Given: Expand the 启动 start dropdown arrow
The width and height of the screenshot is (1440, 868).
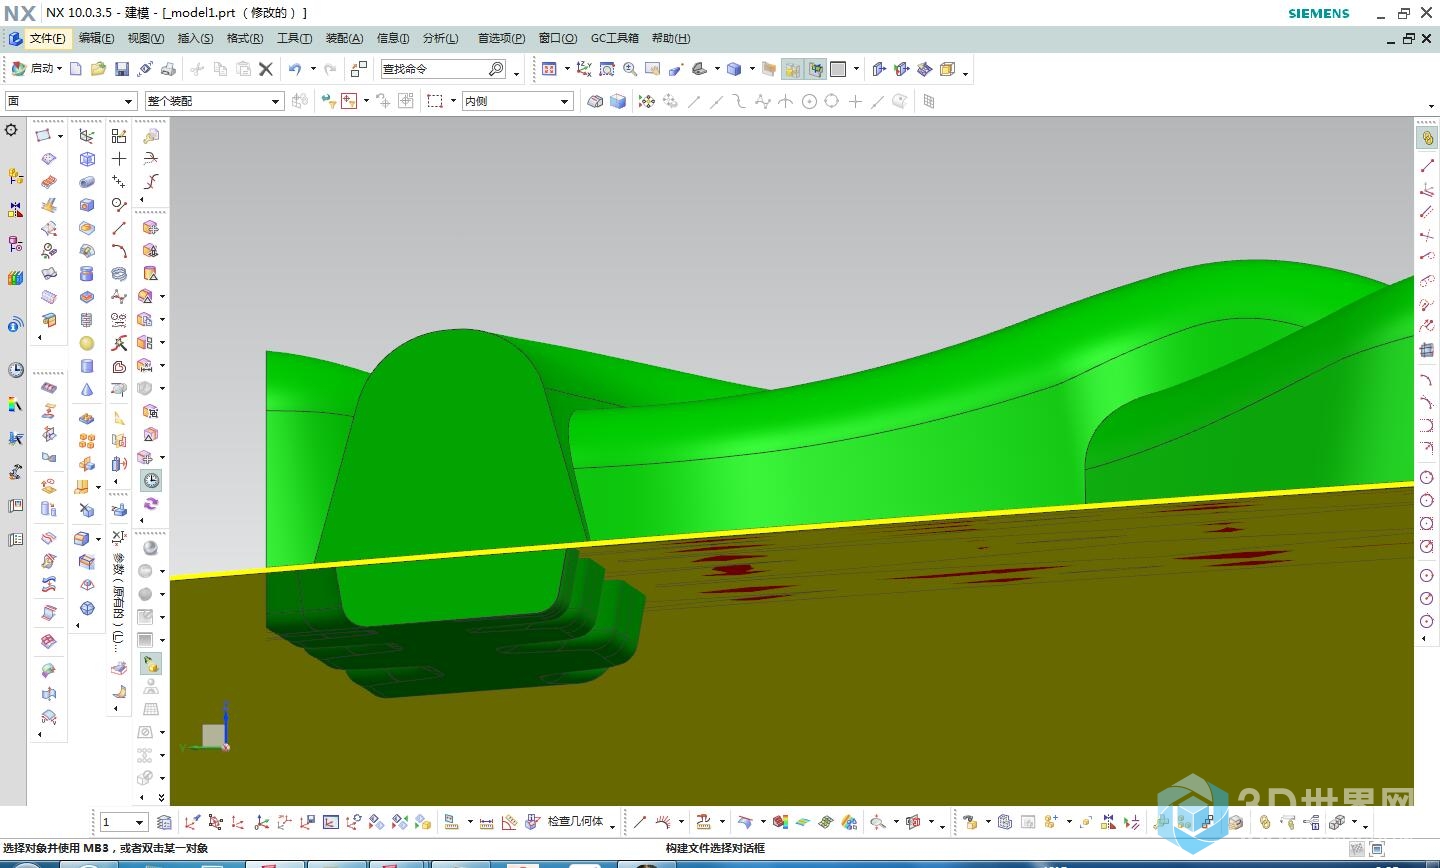Looking at the screenshot, I should (x=60, y=69).
